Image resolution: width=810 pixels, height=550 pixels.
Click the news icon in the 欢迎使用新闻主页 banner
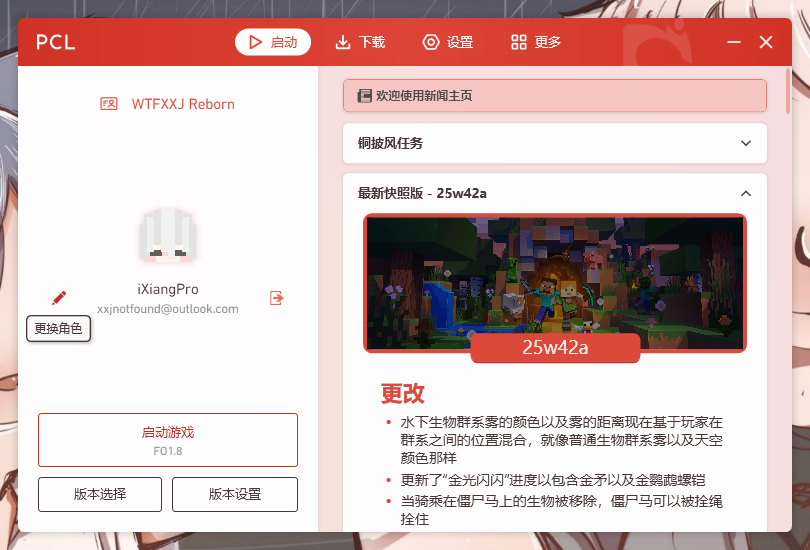[364, 96]
